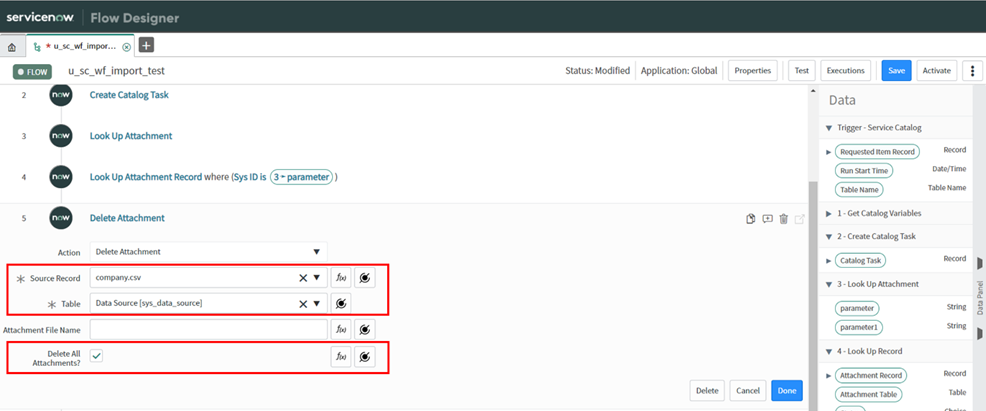Click the step 2 Now icon
This screenshot has height=411, width=986.
coord(61,95)
